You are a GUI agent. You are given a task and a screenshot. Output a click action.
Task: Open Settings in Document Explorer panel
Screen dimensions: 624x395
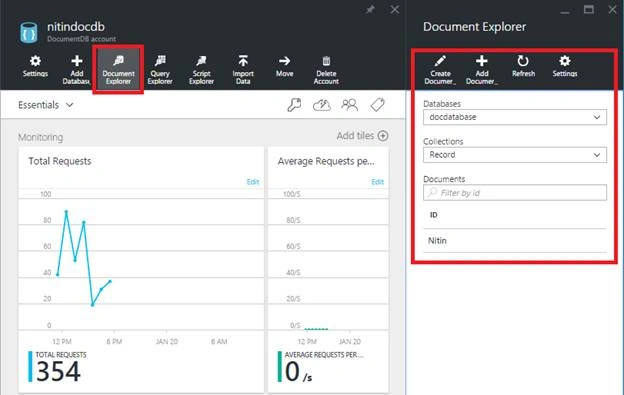565,66
